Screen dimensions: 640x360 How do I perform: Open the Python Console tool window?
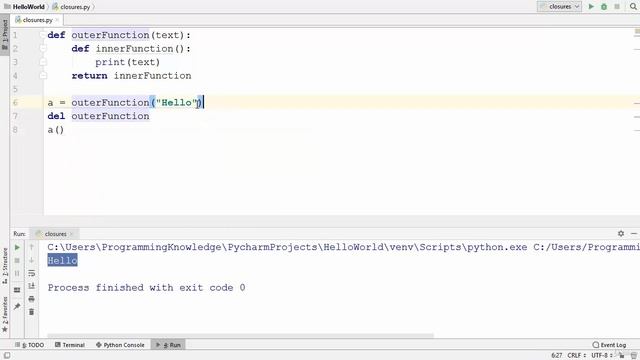point(120,345)
